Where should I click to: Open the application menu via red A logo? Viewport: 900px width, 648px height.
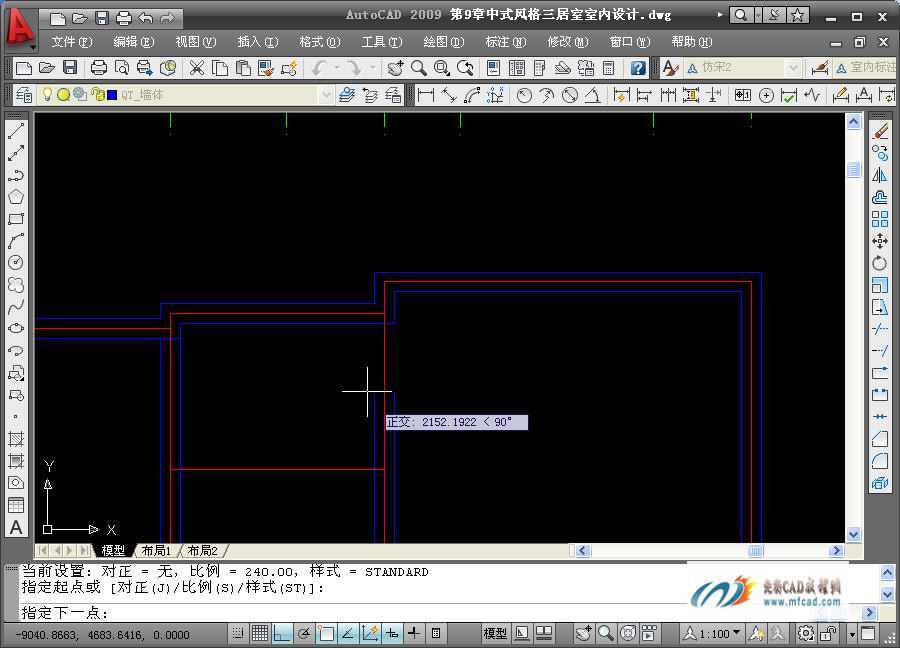(x=20, y=27)
